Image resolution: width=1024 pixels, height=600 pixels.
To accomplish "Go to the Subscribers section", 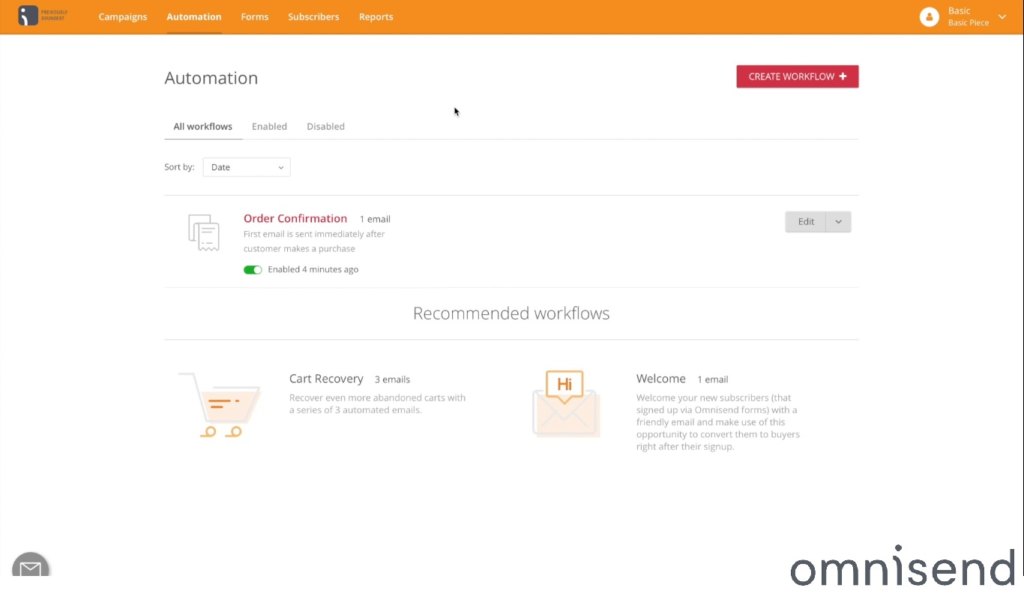I will point(313,17).
